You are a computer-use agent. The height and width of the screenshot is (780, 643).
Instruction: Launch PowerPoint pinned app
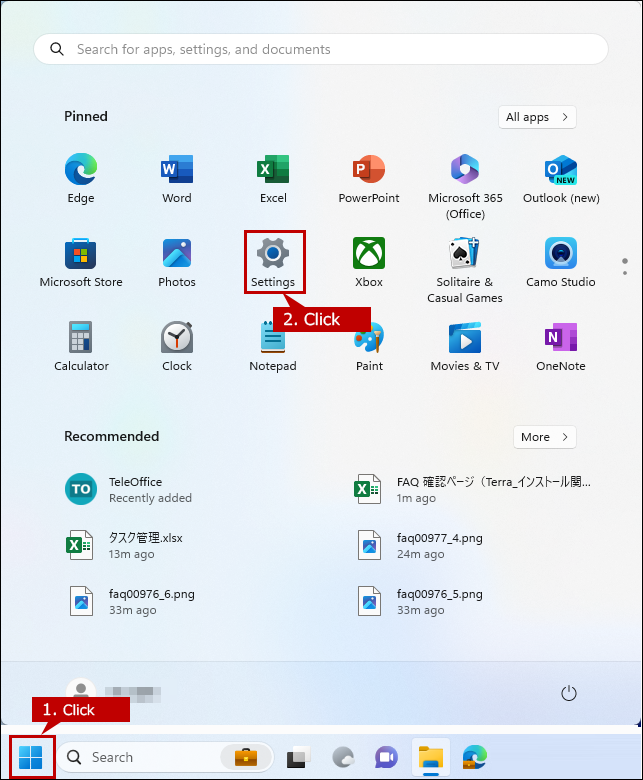pyautogui.click(x=369, y=179)
